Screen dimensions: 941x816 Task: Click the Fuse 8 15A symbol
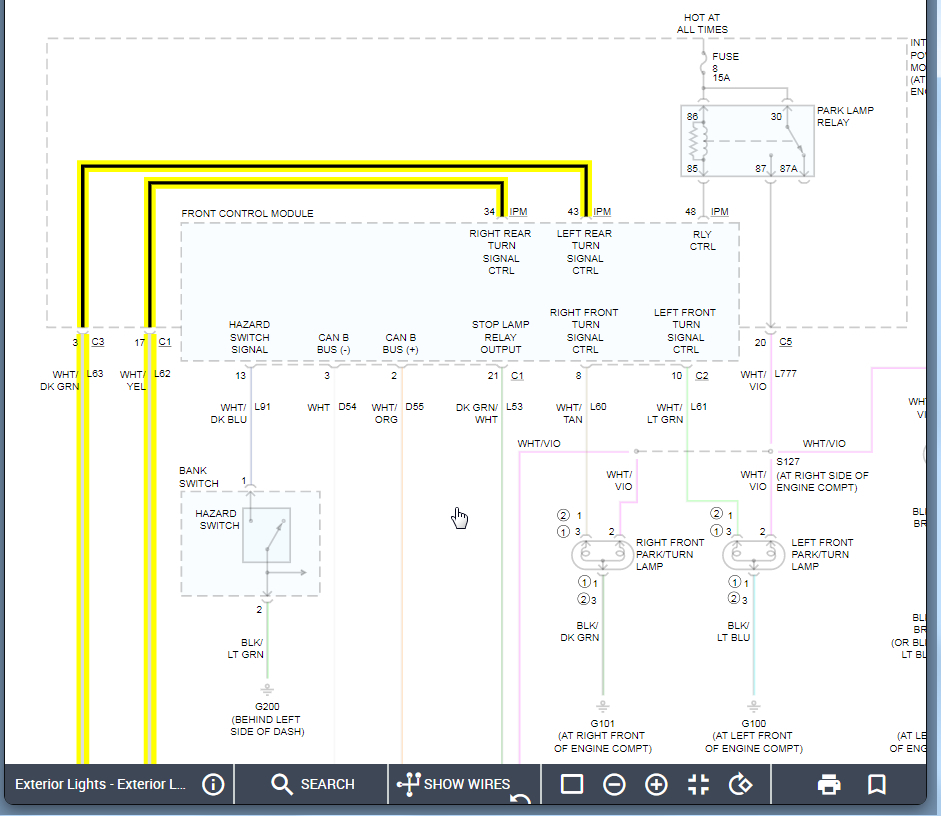pos(703,68)
